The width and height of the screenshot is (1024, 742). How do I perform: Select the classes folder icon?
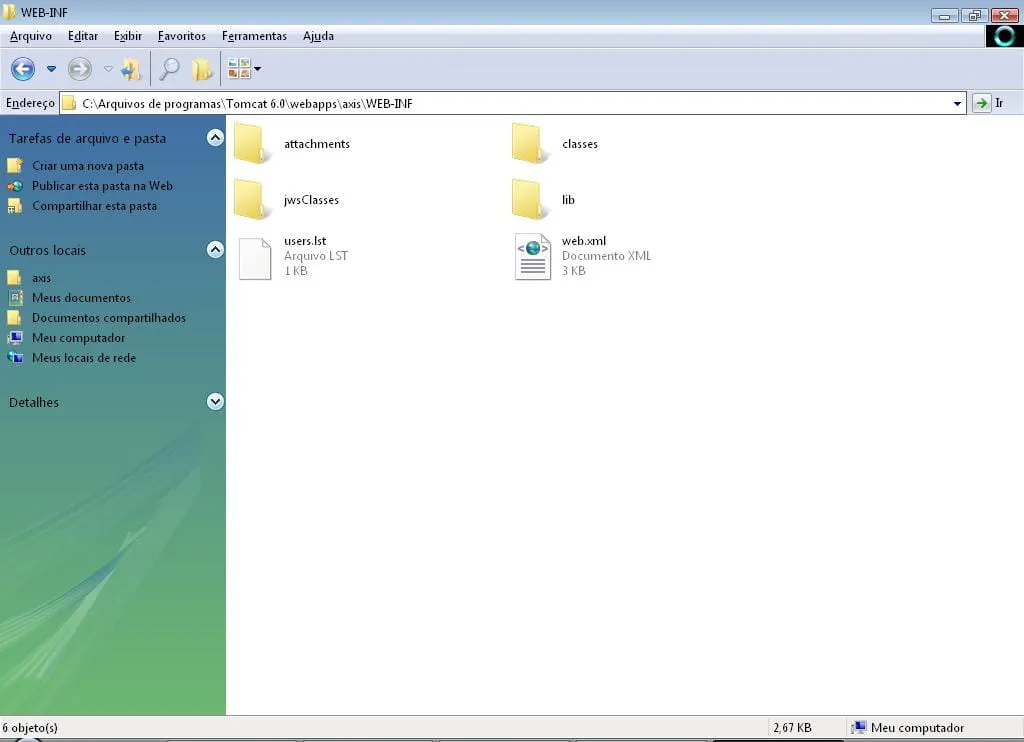click(x=528, y=143)
